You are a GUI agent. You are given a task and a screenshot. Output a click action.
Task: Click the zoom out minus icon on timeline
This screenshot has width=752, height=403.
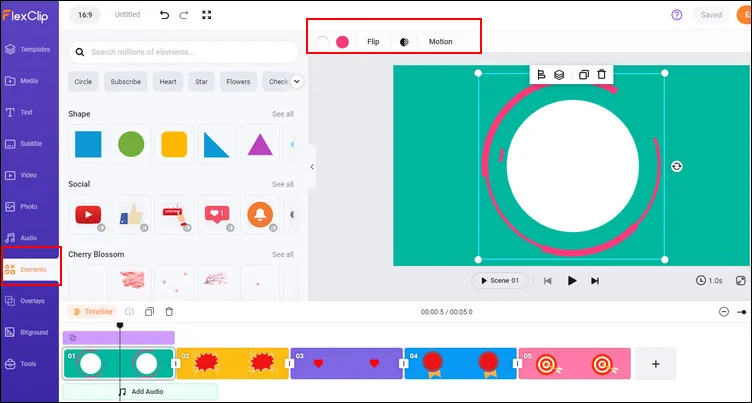coord(724,312)
